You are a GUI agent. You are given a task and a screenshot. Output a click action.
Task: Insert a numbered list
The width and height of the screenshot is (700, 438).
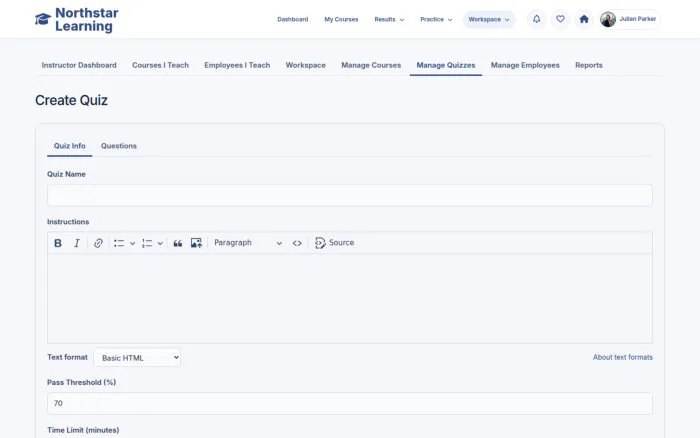click(147, 243)
